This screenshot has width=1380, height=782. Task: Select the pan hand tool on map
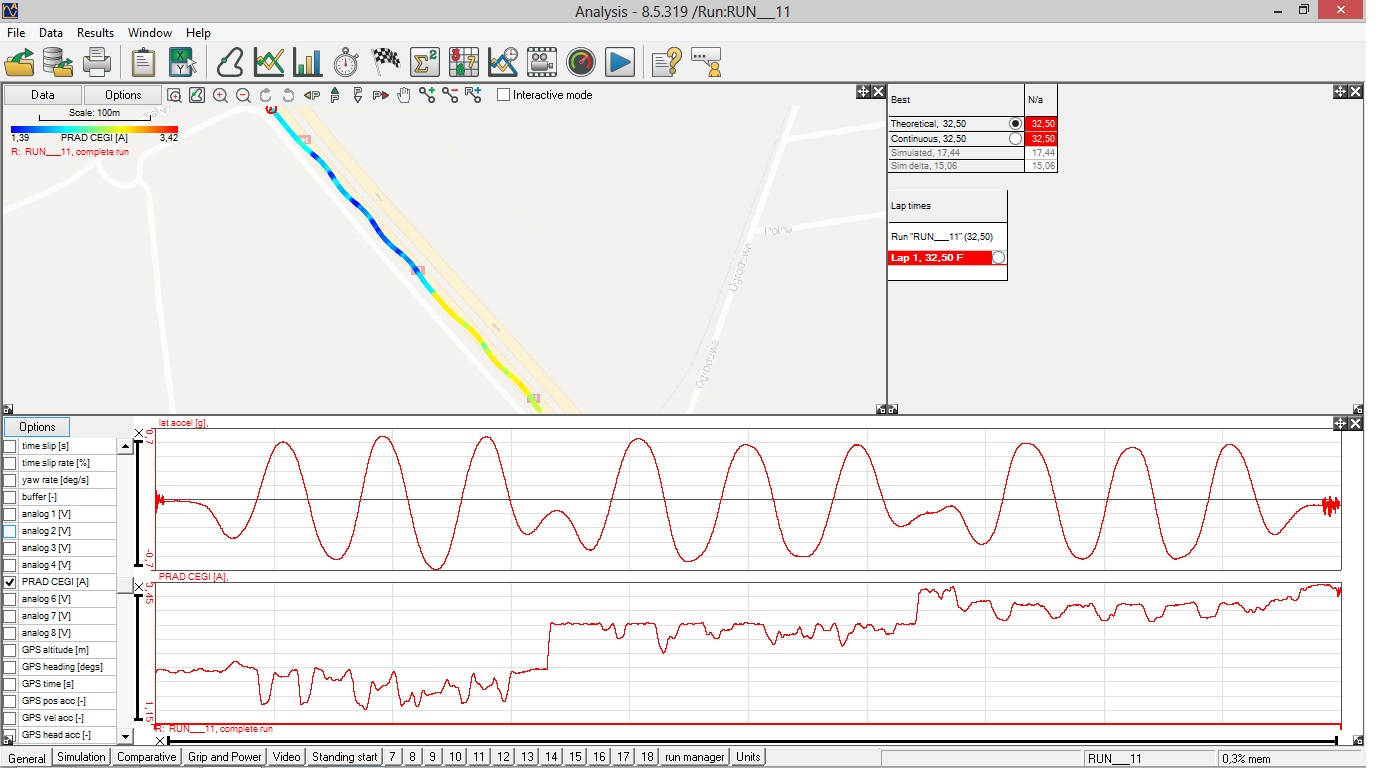pyautogui.click(x=404, y=95)
